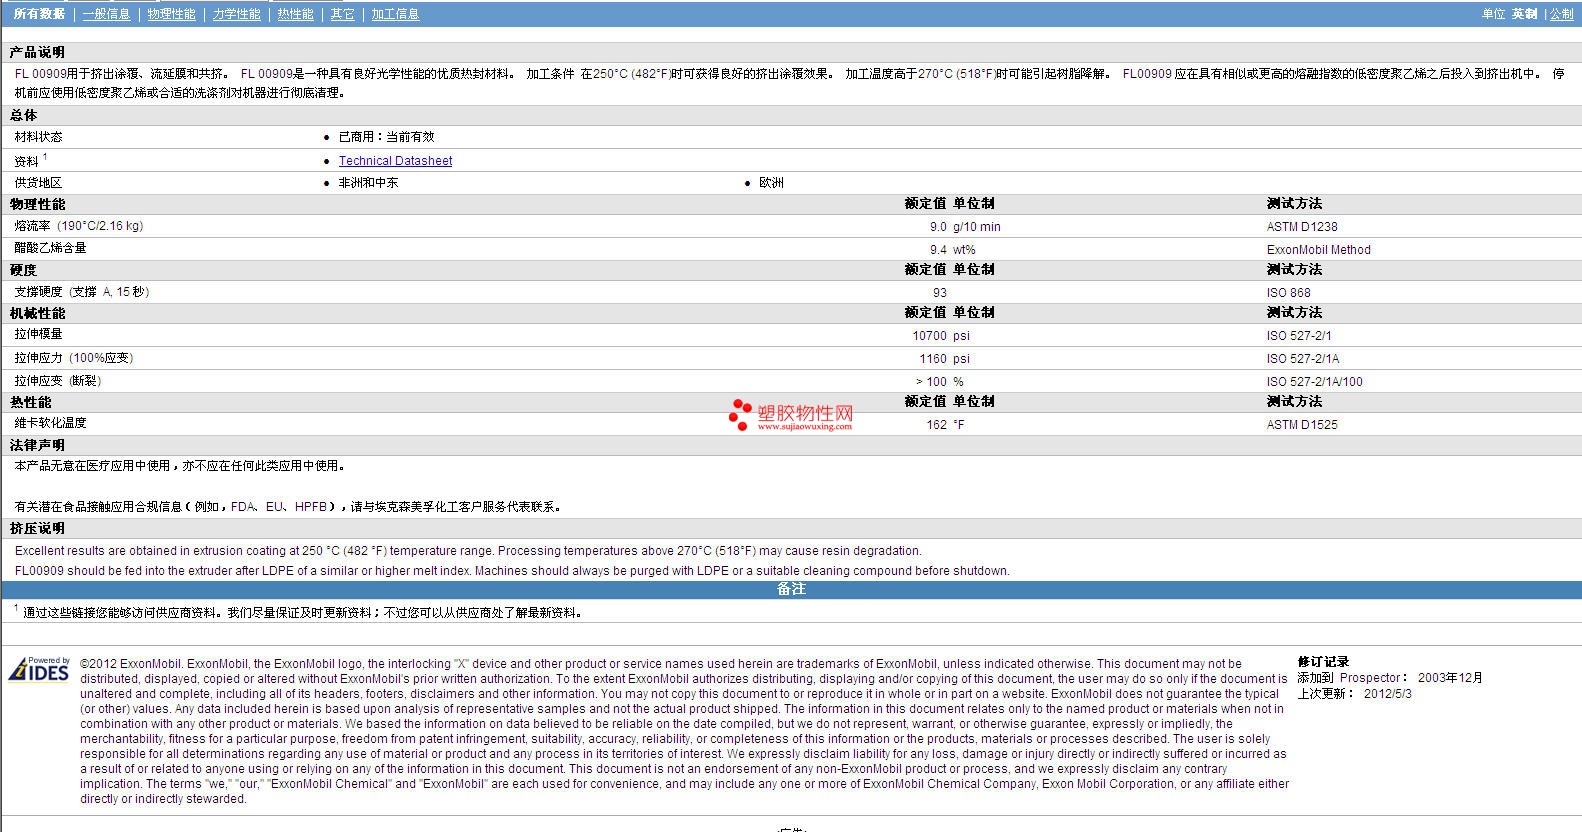Click the 修订记录 heading
Viewport: 1582px width, 832px height.
(1323, 662)
